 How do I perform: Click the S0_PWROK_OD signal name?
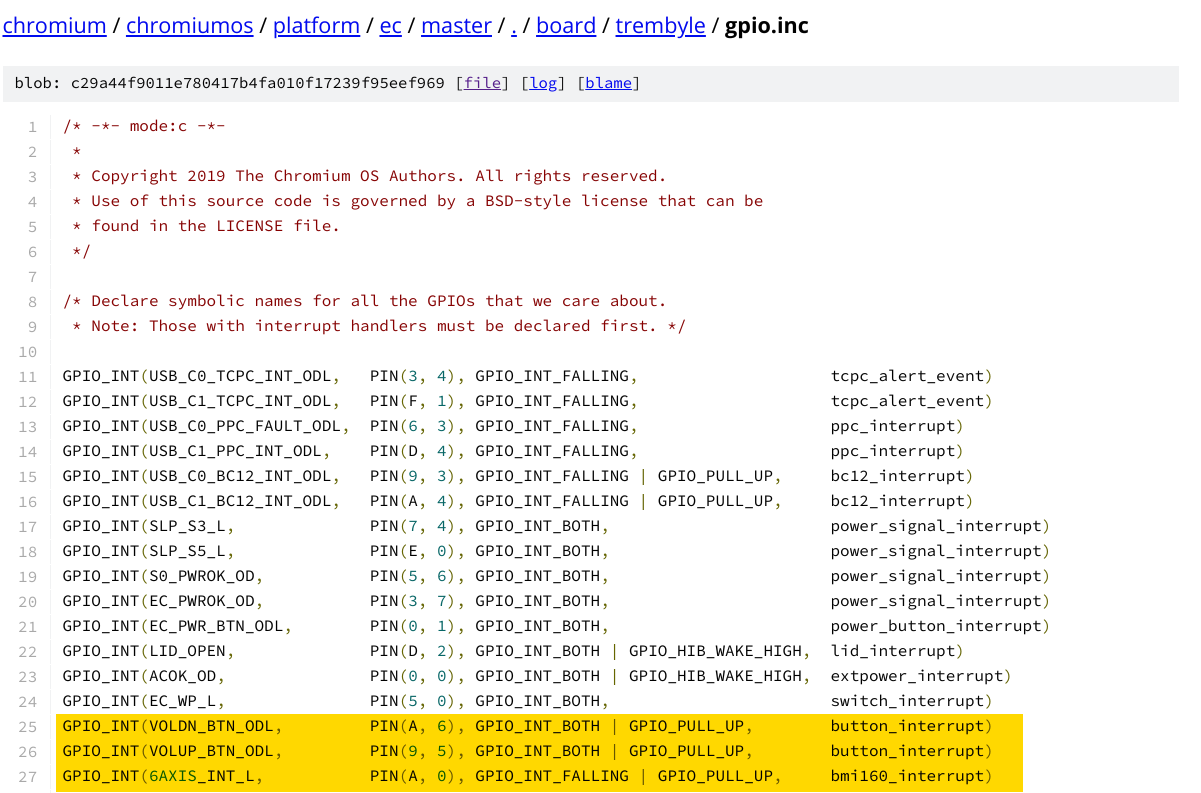[x=201, y=576]
